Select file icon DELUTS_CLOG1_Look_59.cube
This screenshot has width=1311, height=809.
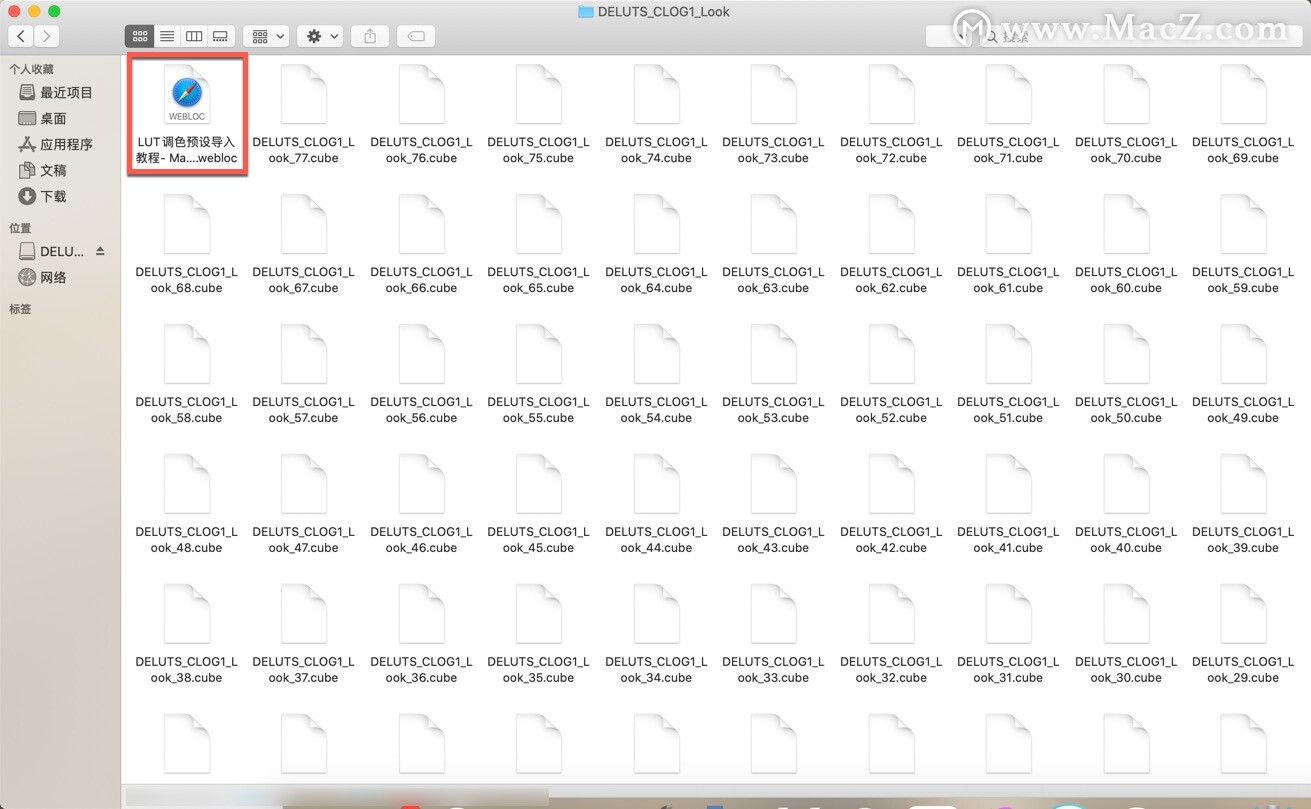pos(1244,226)
